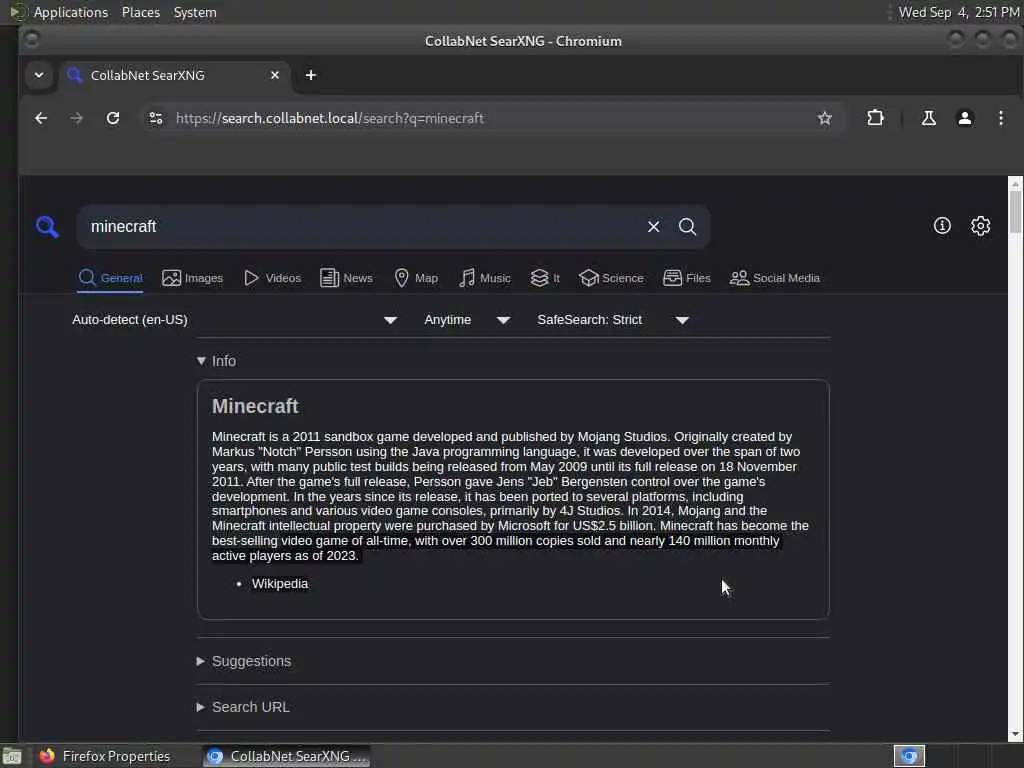Click the tab favicon magnifier icon
The height and width of the screenshot is (768, 1024).
tap(74, 75)
